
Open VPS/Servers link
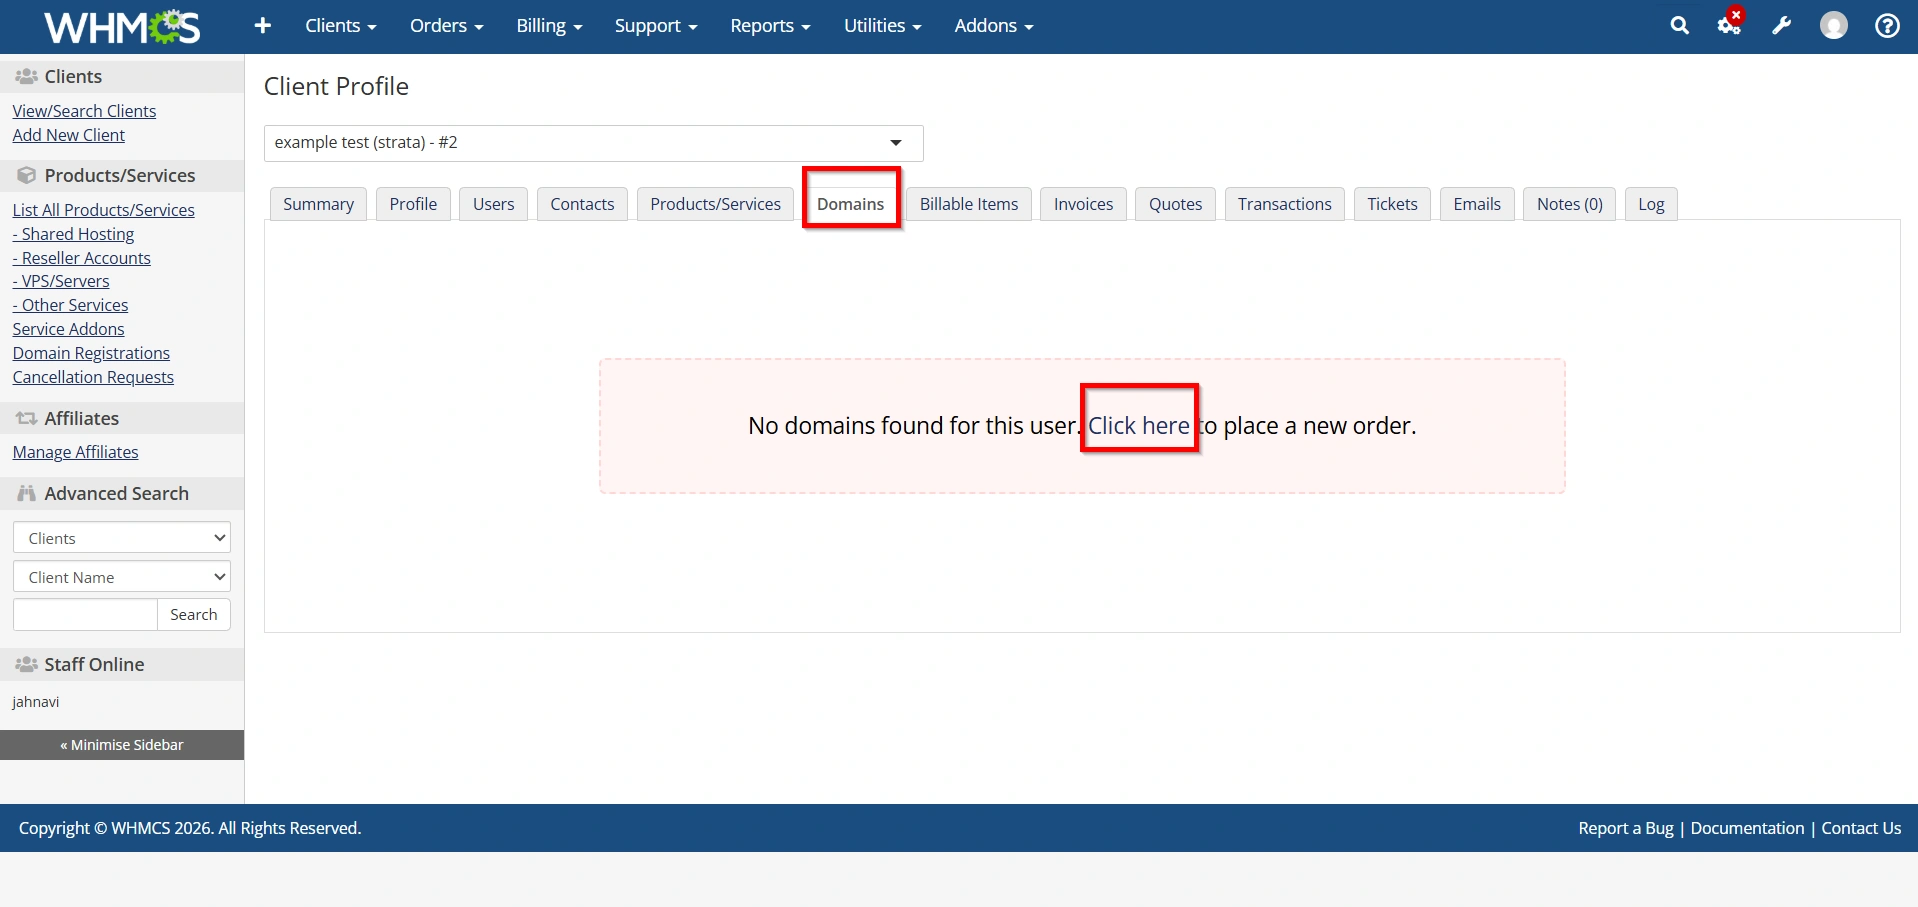tap(61, 281)
